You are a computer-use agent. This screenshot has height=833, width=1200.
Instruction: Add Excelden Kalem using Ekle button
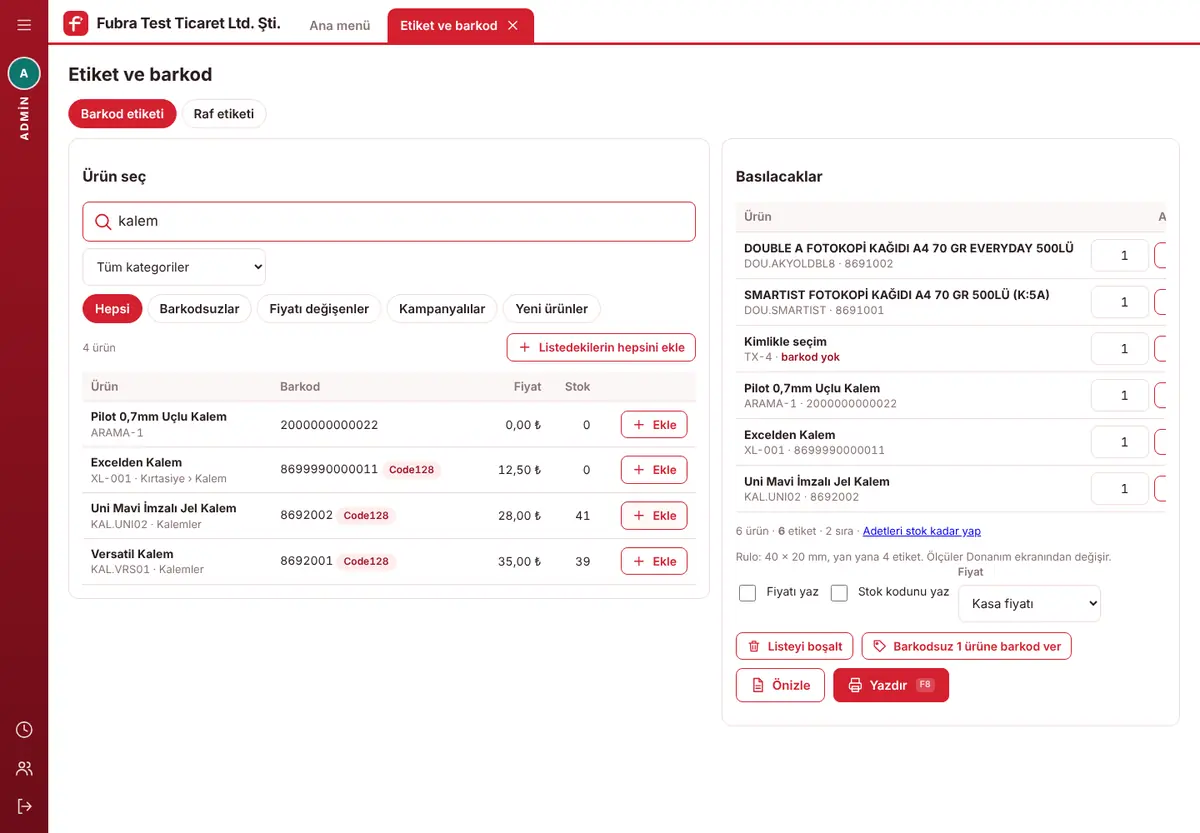coord(654,470)
